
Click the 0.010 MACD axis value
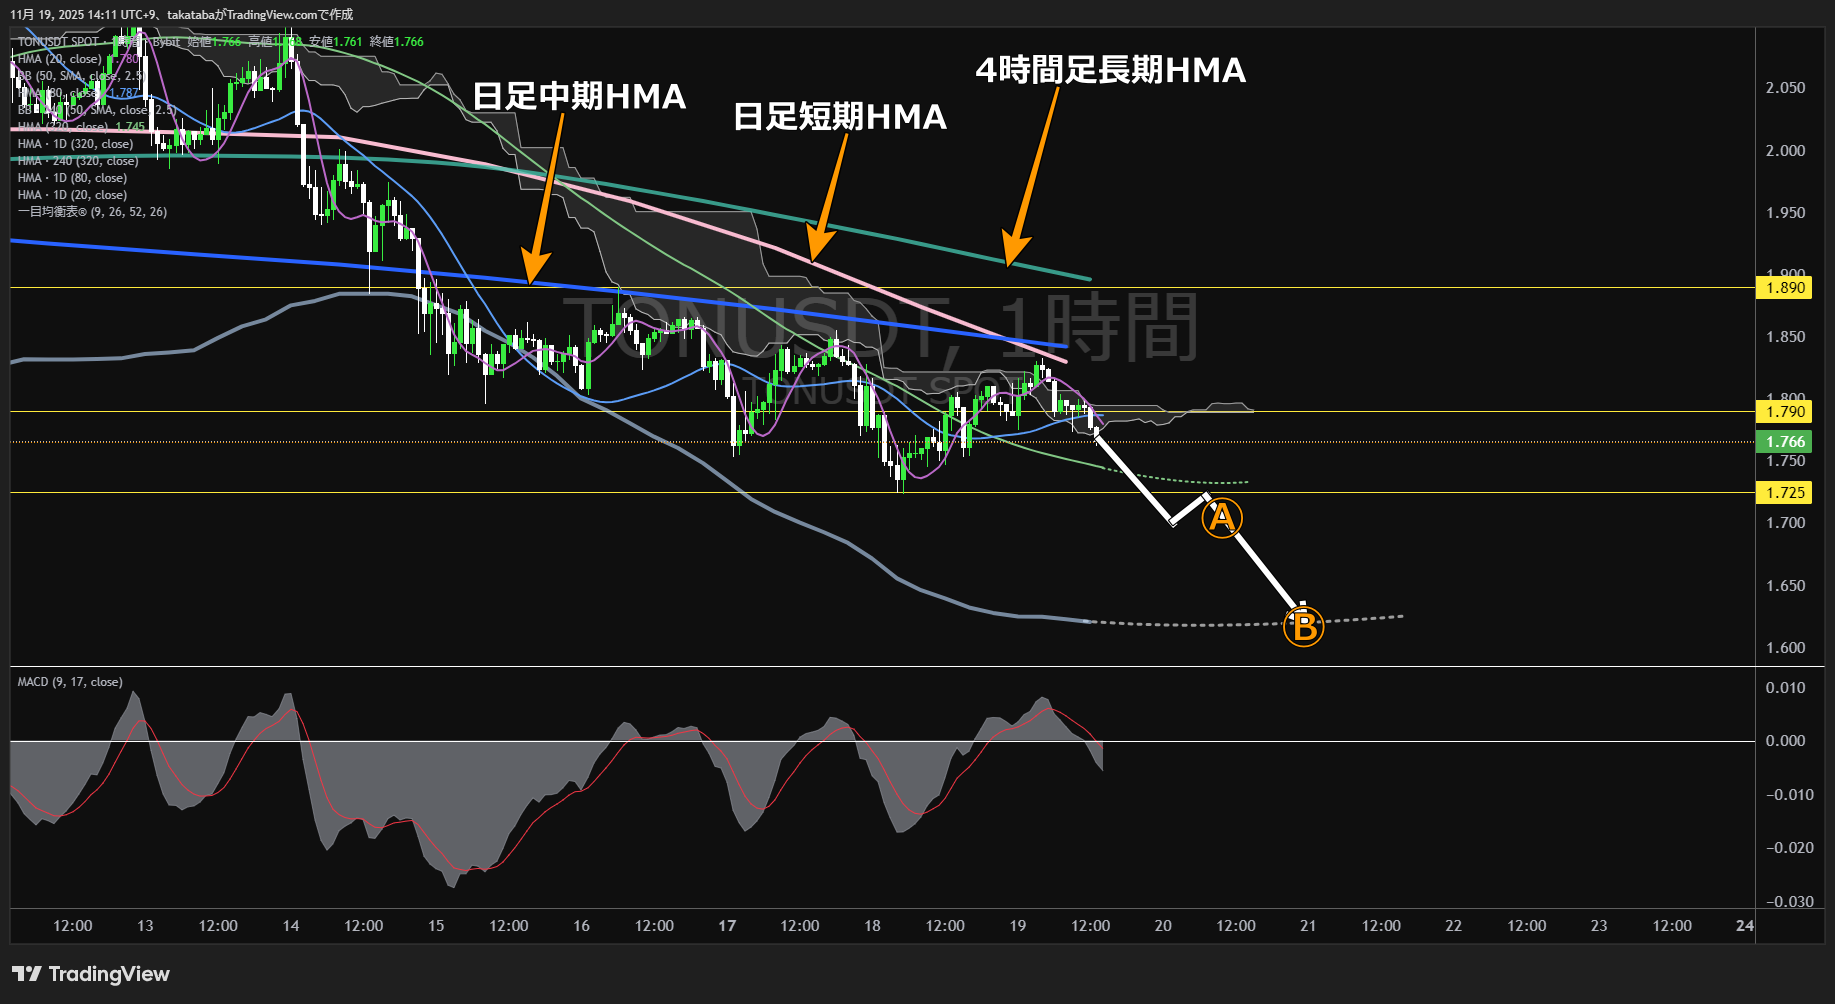coord(1786,688)
